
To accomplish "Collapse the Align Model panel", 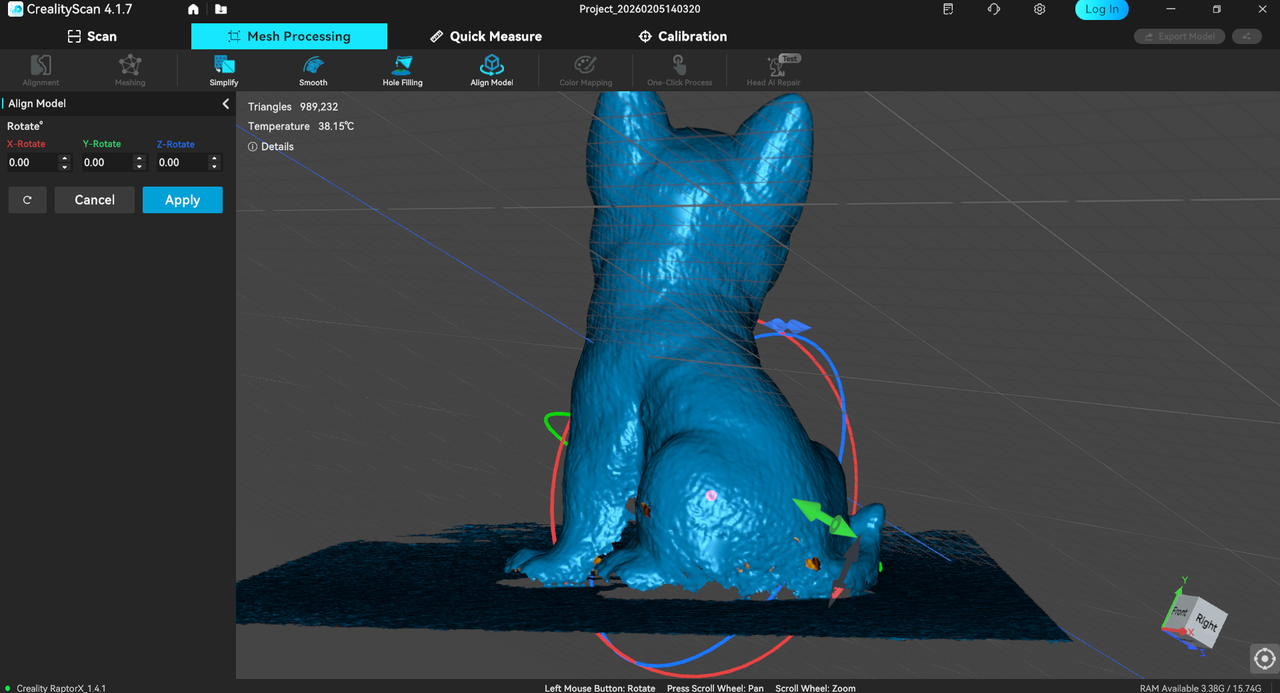I will 225,104.
